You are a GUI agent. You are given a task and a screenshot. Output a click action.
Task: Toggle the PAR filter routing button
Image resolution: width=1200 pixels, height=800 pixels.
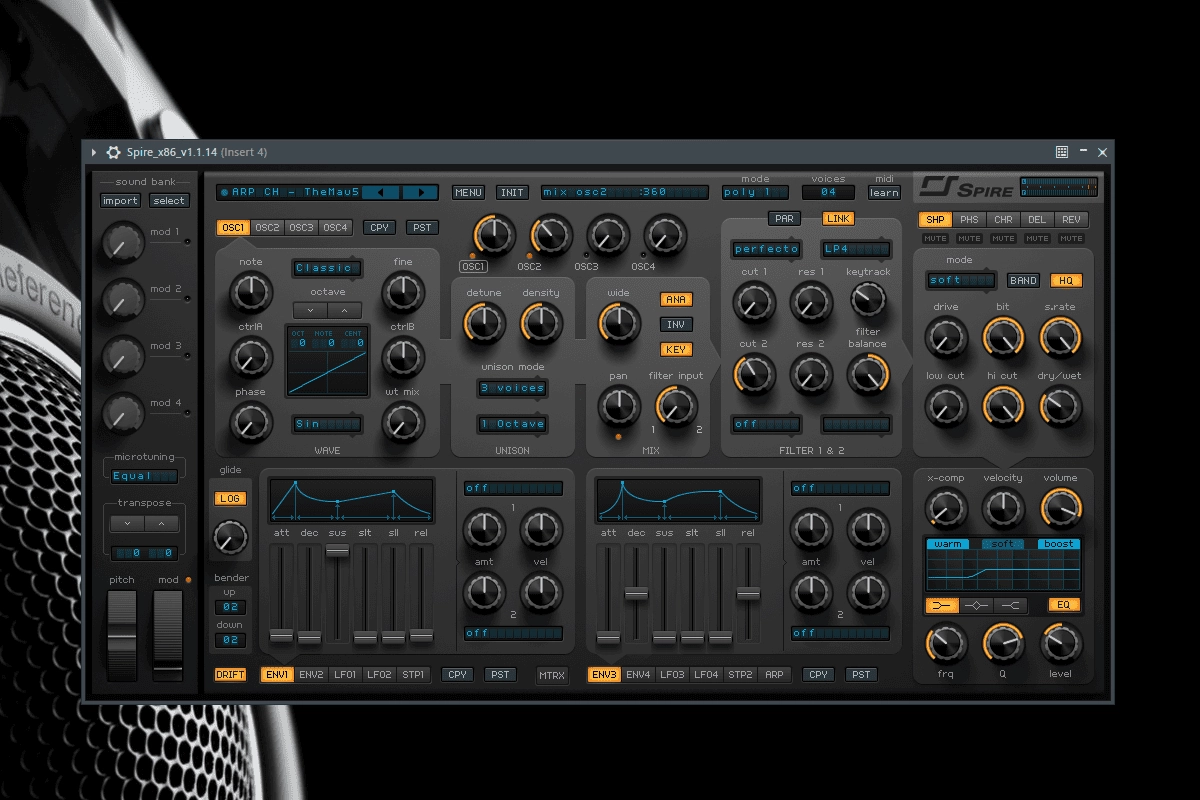(784, 218)
